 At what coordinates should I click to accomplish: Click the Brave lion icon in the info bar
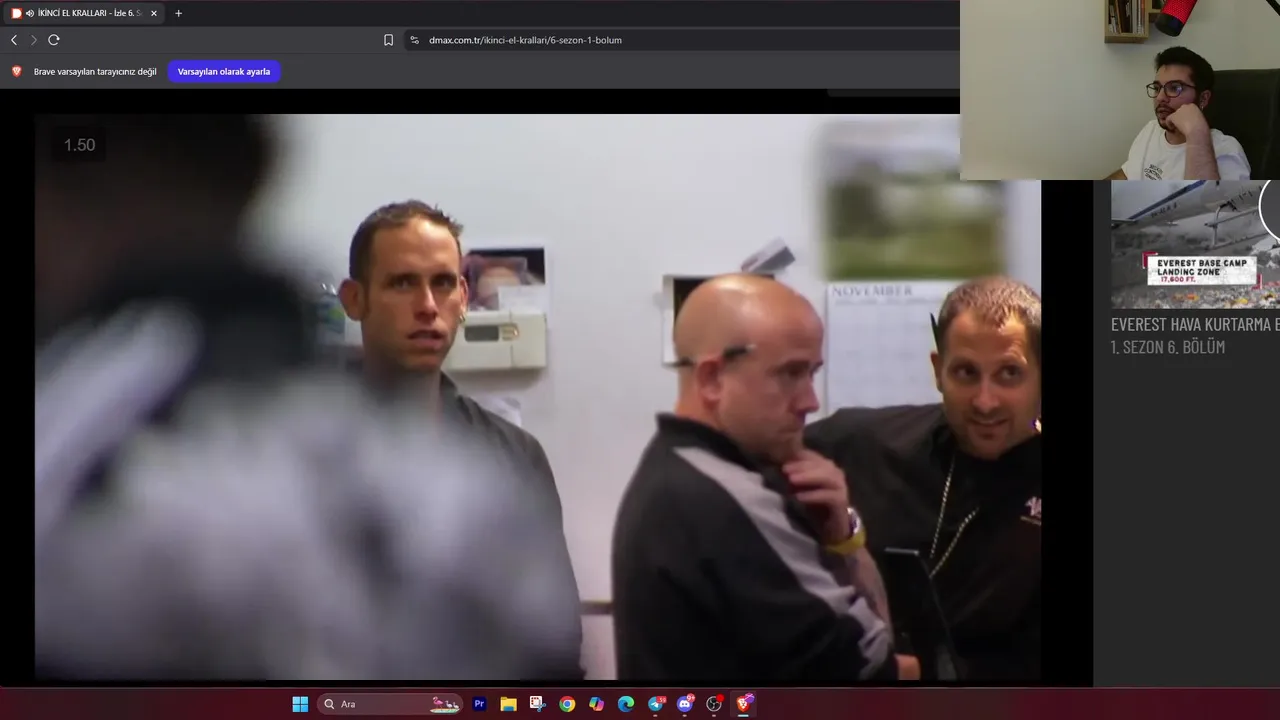(x=16, y=71)
